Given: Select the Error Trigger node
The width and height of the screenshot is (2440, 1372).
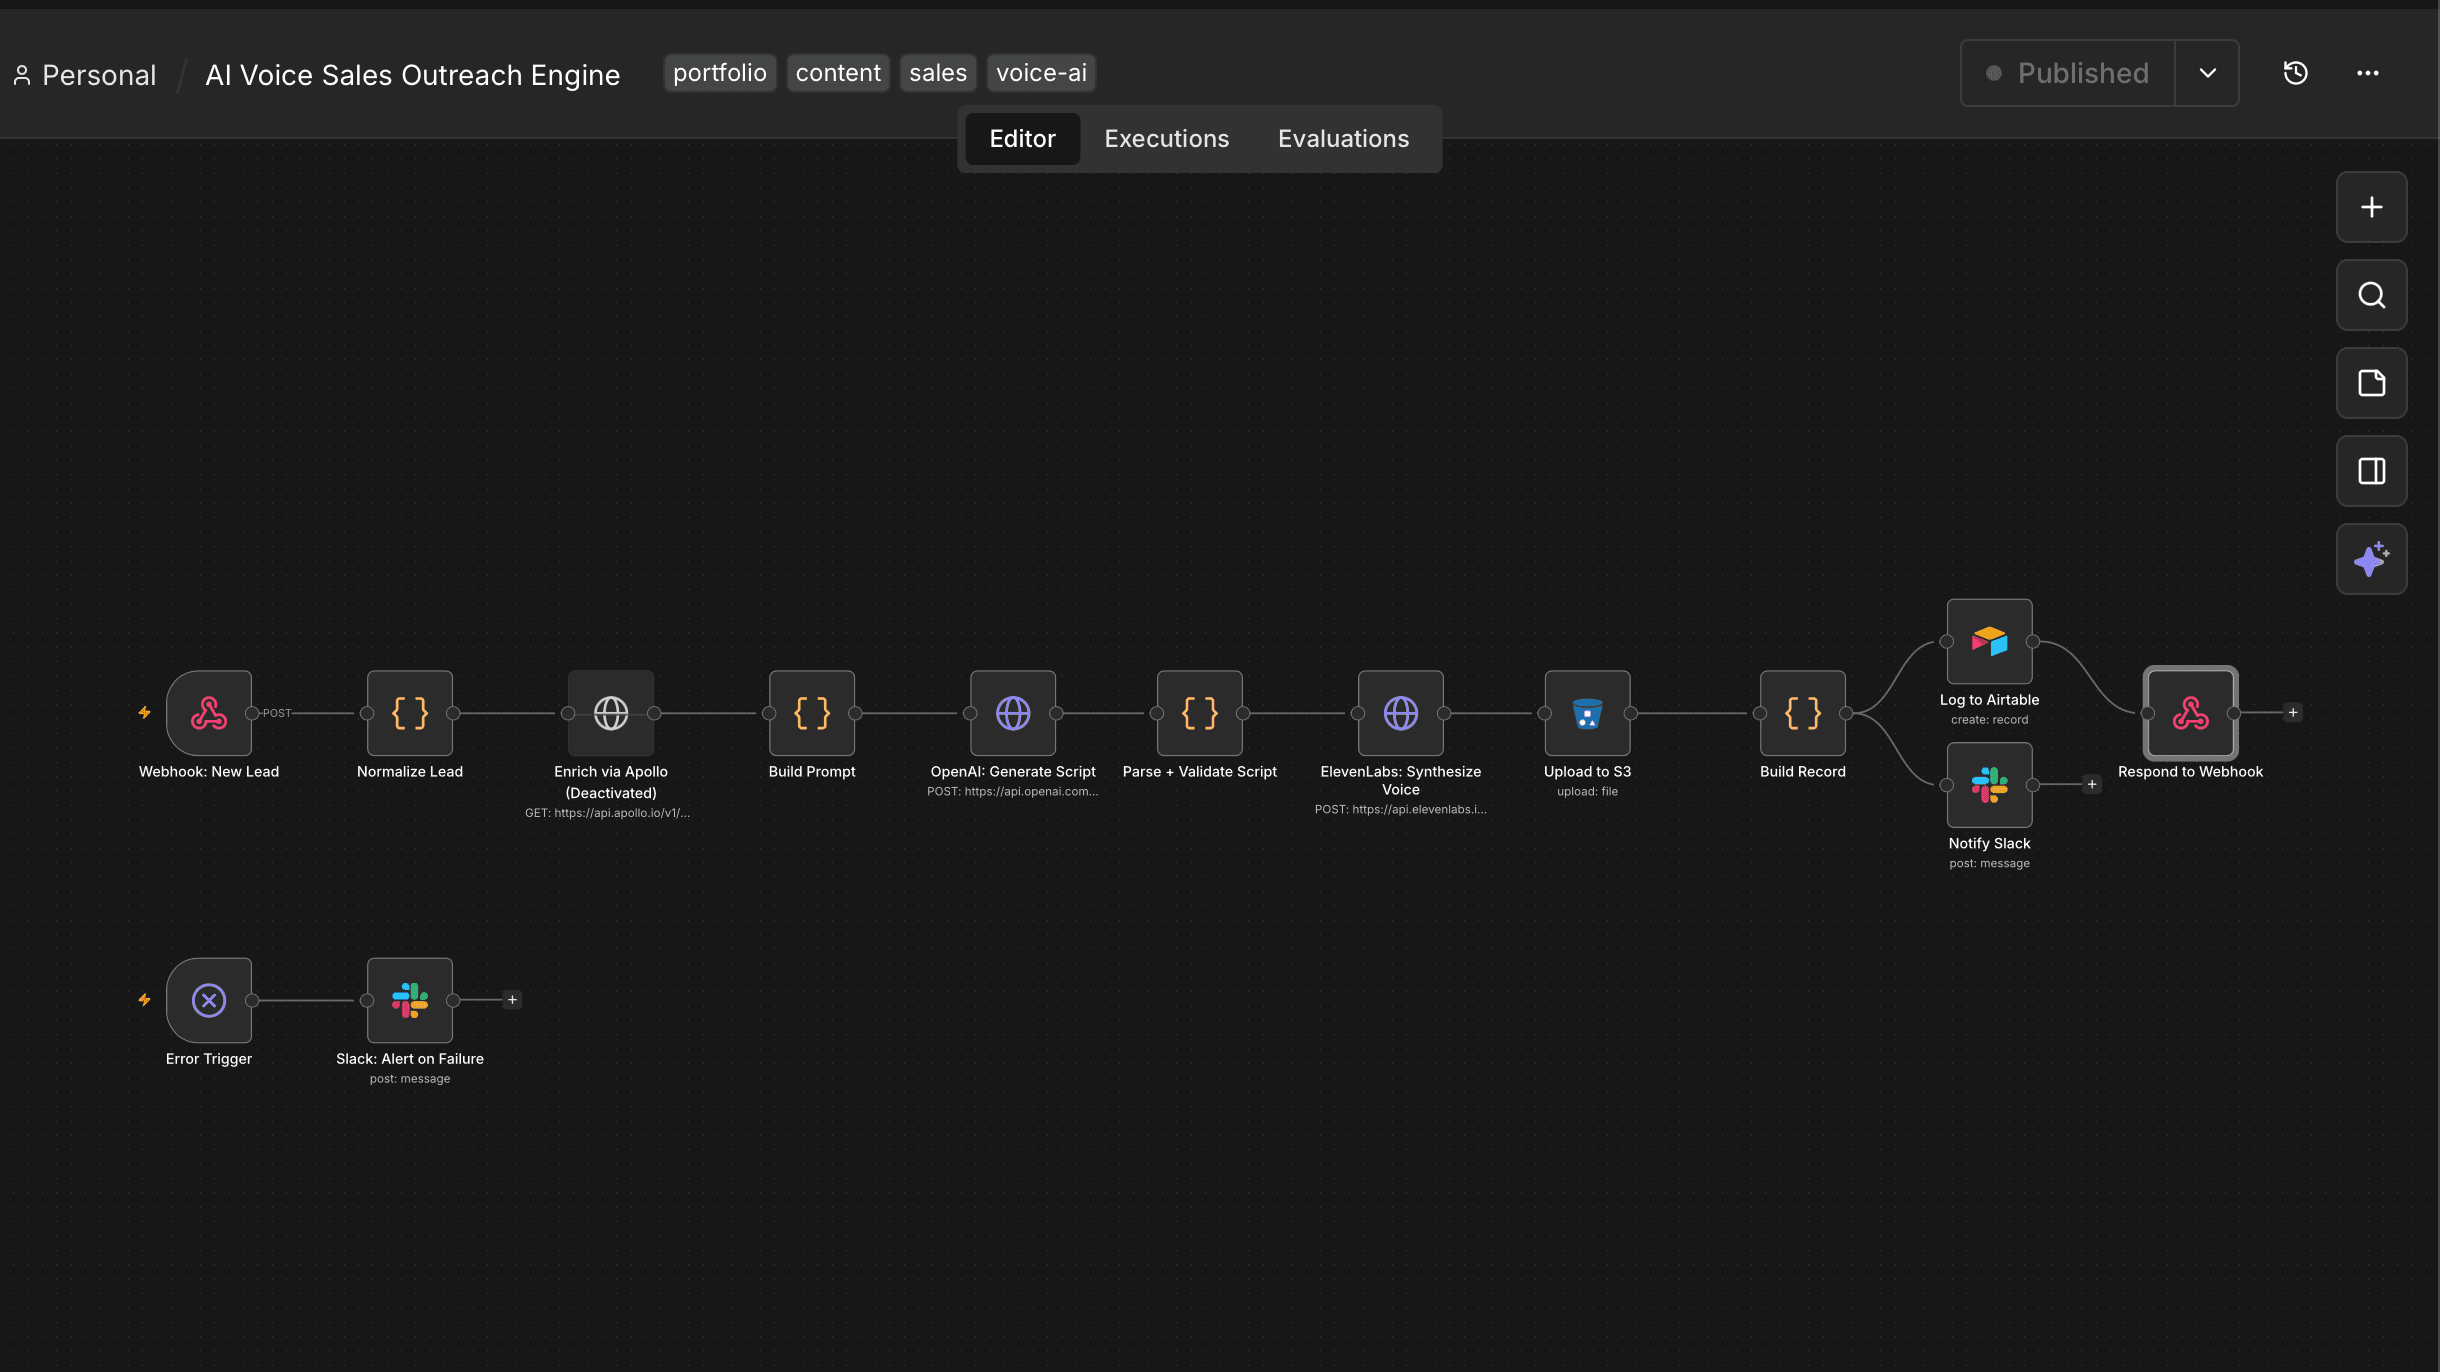Looking at the screenshot, I should tap(209, 1000).
